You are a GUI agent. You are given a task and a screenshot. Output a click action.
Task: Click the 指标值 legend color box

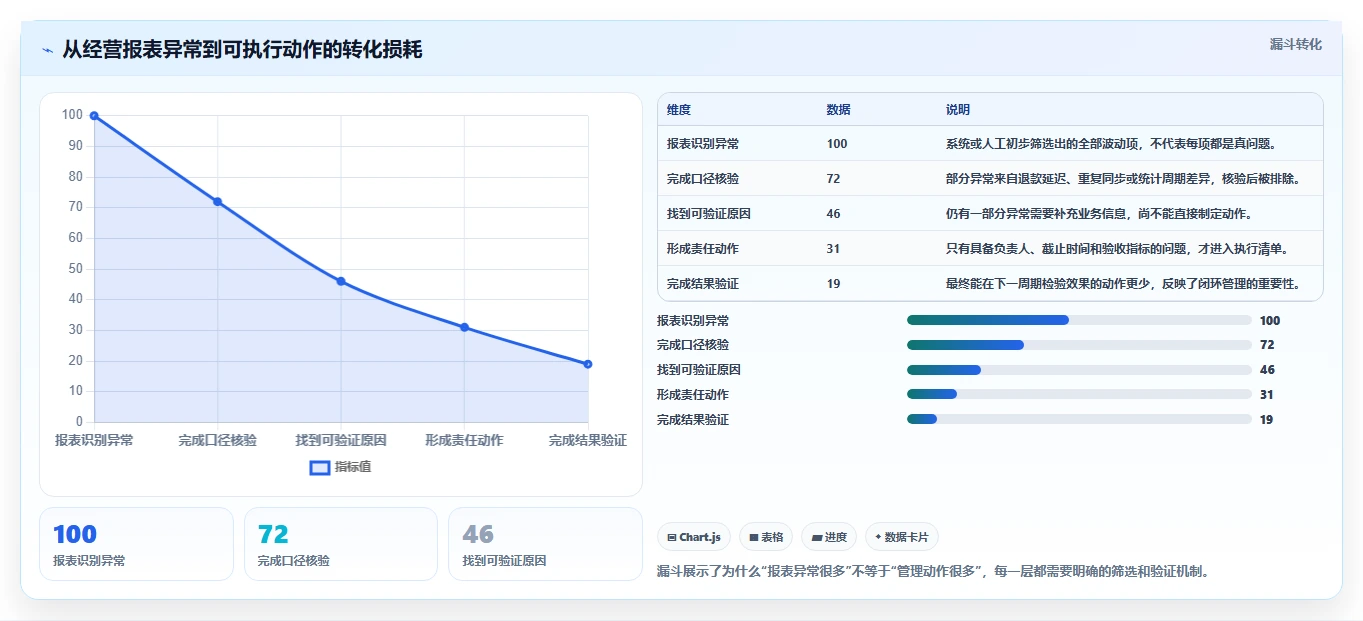pyautogui.click(x=320, y=467)
